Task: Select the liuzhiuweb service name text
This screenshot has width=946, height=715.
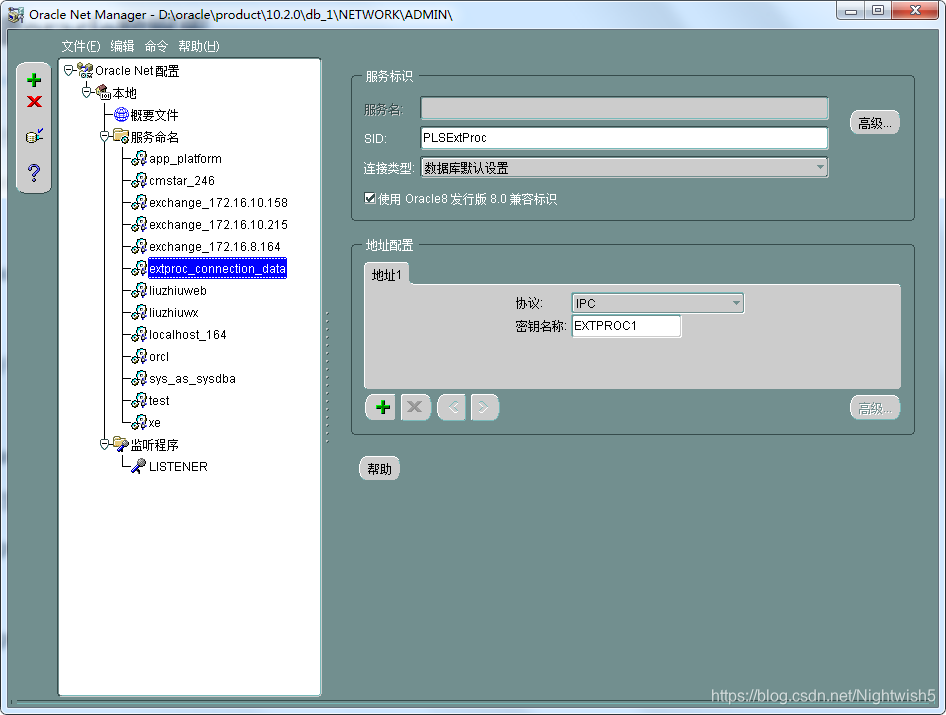Action: pos(178,290)
